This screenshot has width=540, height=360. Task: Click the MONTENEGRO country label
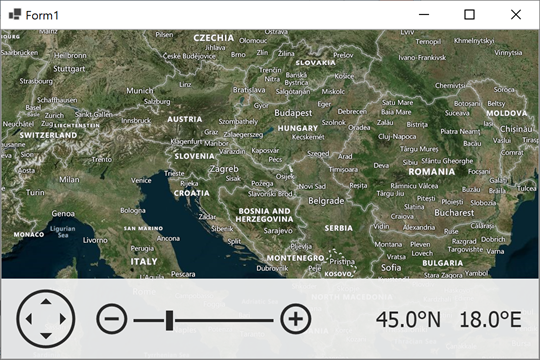[x=295, y=258]
